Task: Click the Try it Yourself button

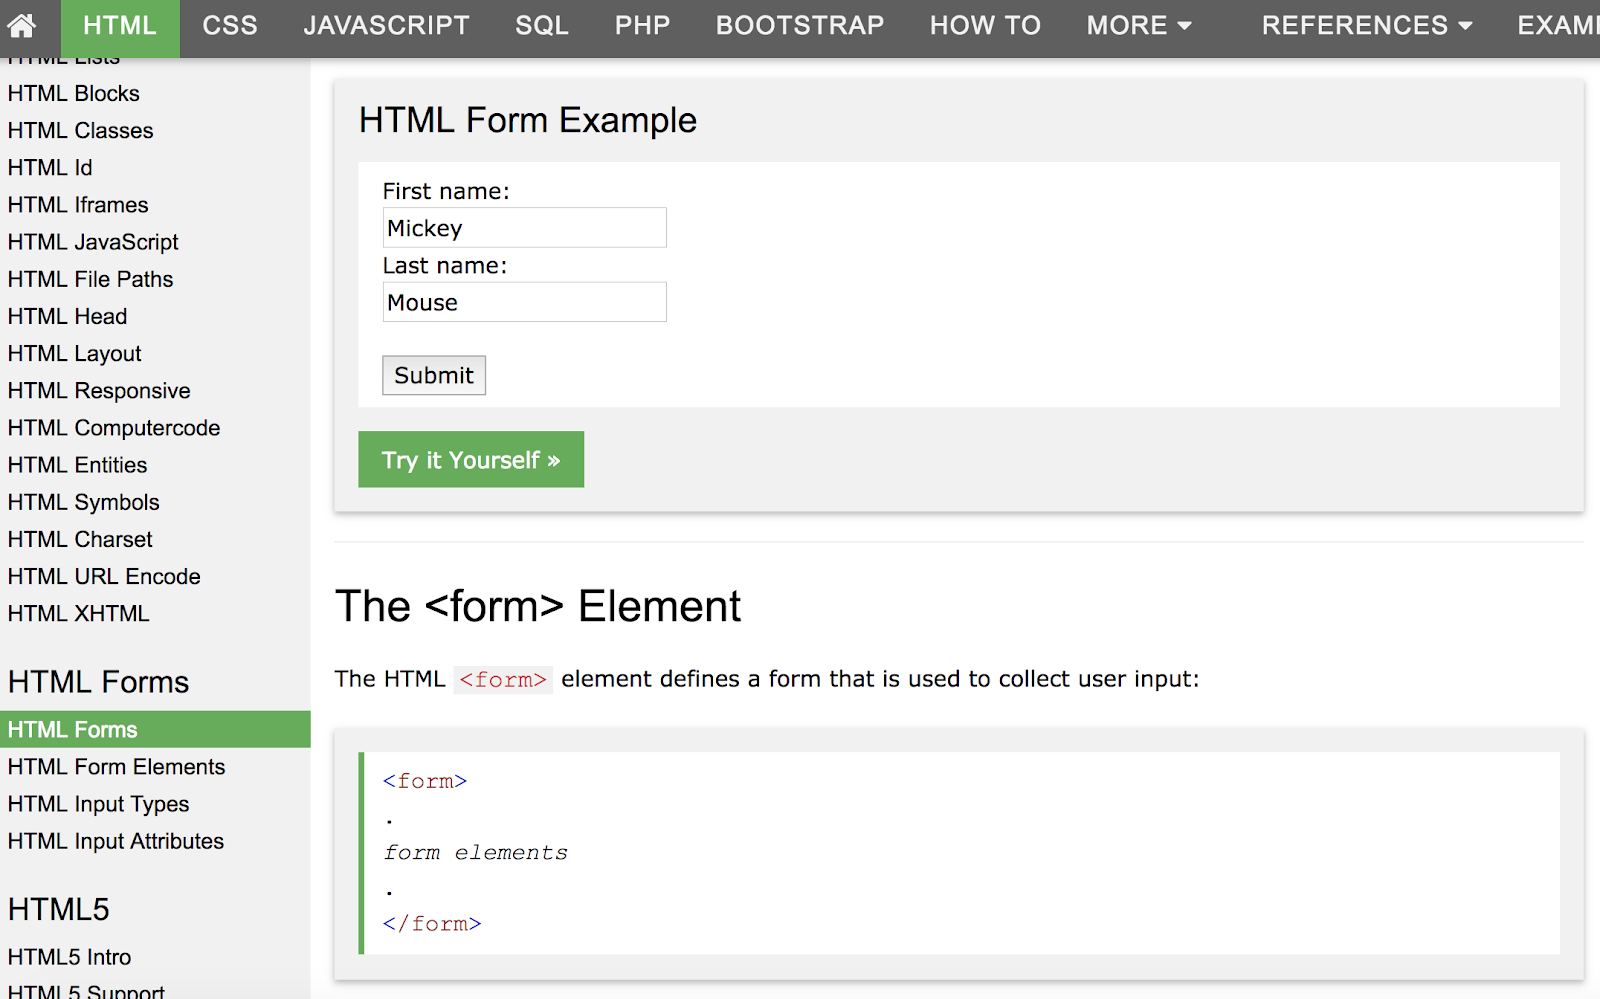Action: click(x=471, y=459)
